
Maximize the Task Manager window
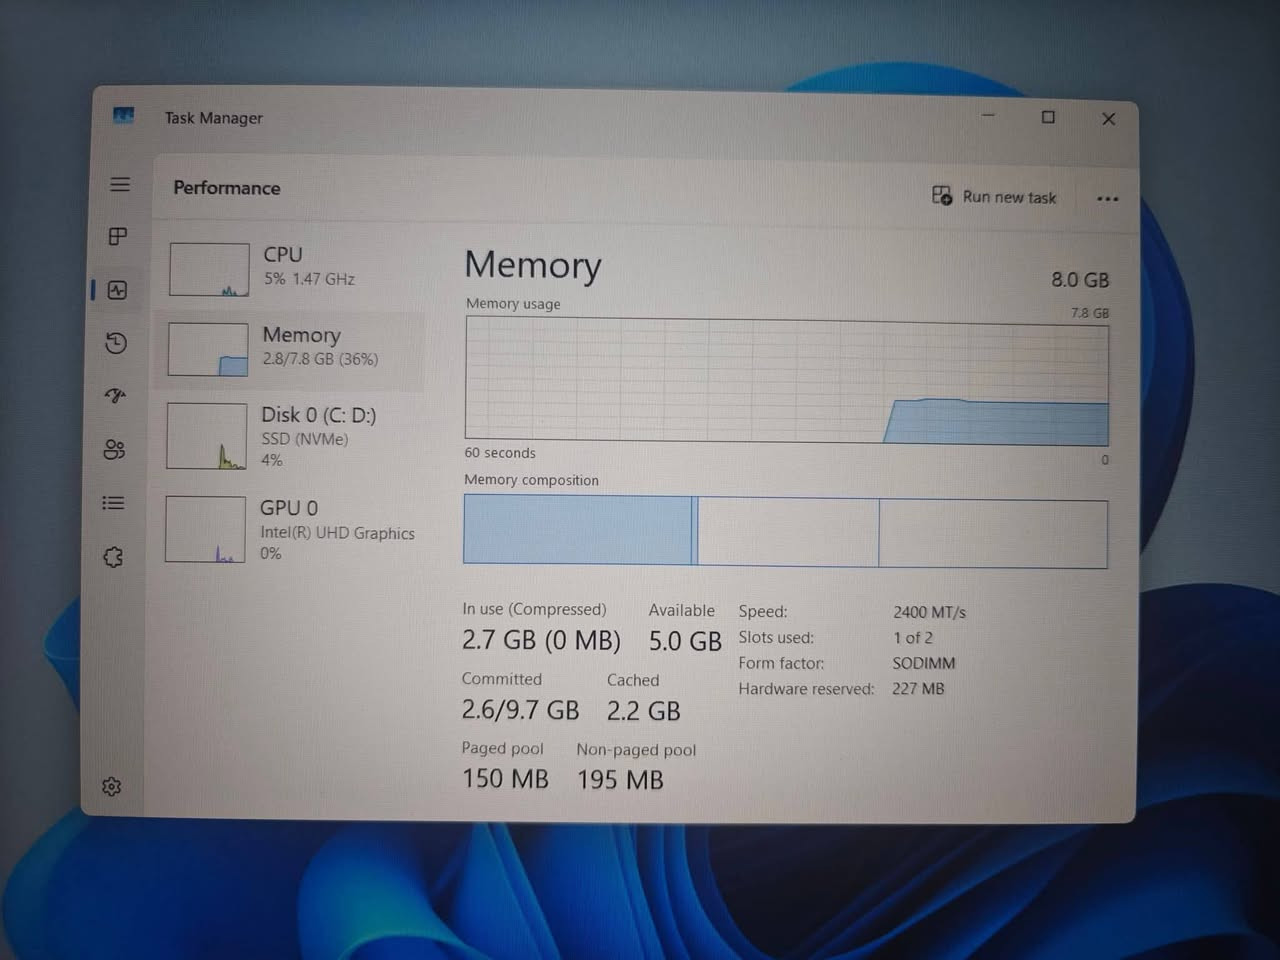tap(1048, 117)
